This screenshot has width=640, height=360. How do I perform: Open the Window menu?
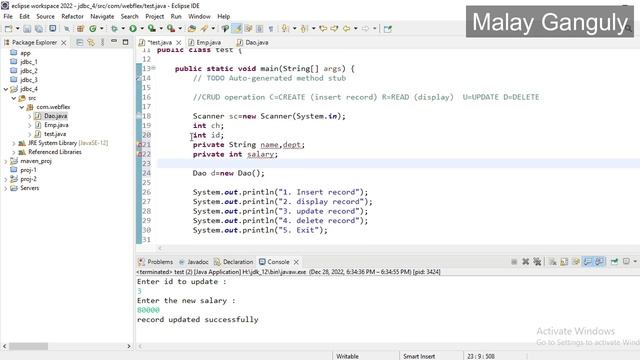click(199, 16)
